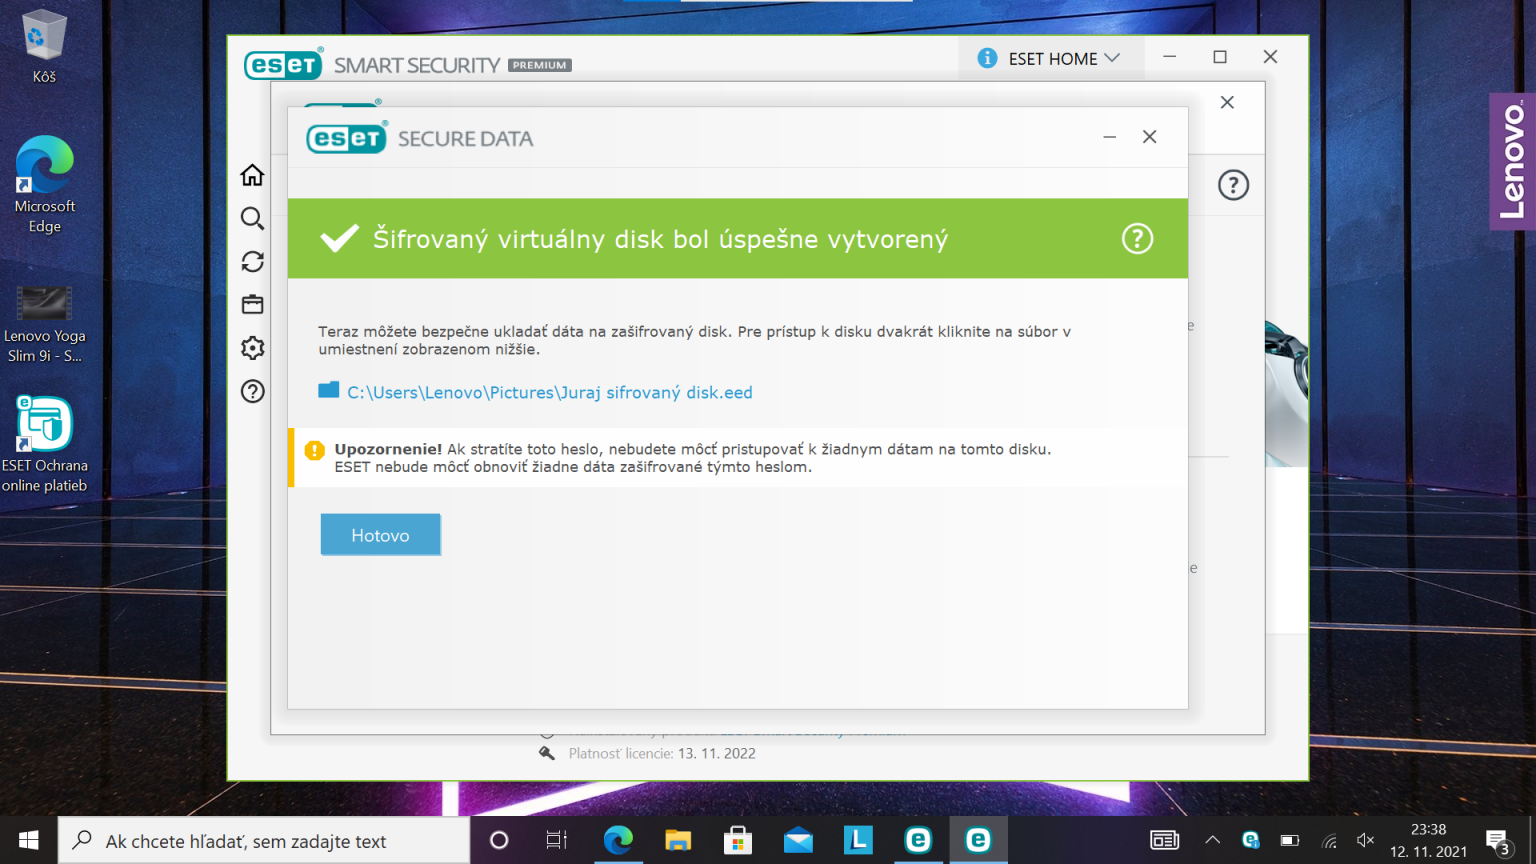Open the Recycle Bin (Kôš) desktop icon
Screen dimensions: 1536x864
(x=44, y=46)
